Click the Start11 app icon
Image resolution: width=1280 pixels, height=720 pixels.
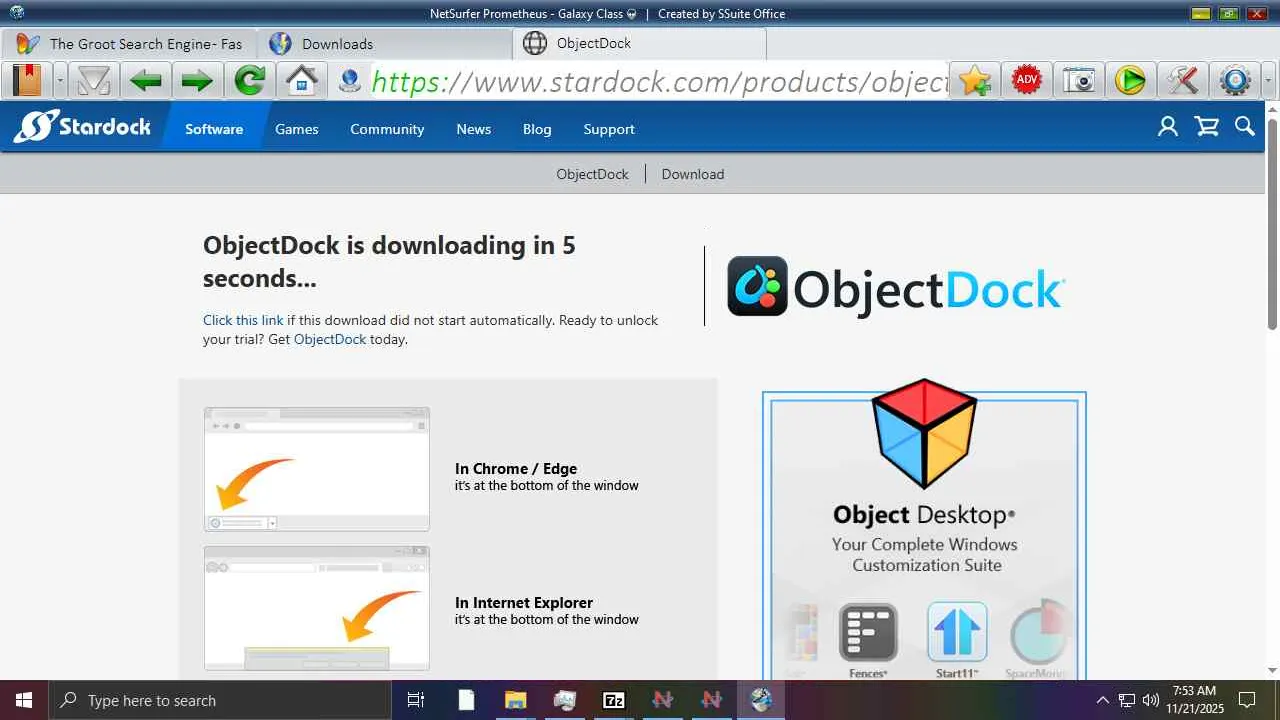(x=957, y=633)
